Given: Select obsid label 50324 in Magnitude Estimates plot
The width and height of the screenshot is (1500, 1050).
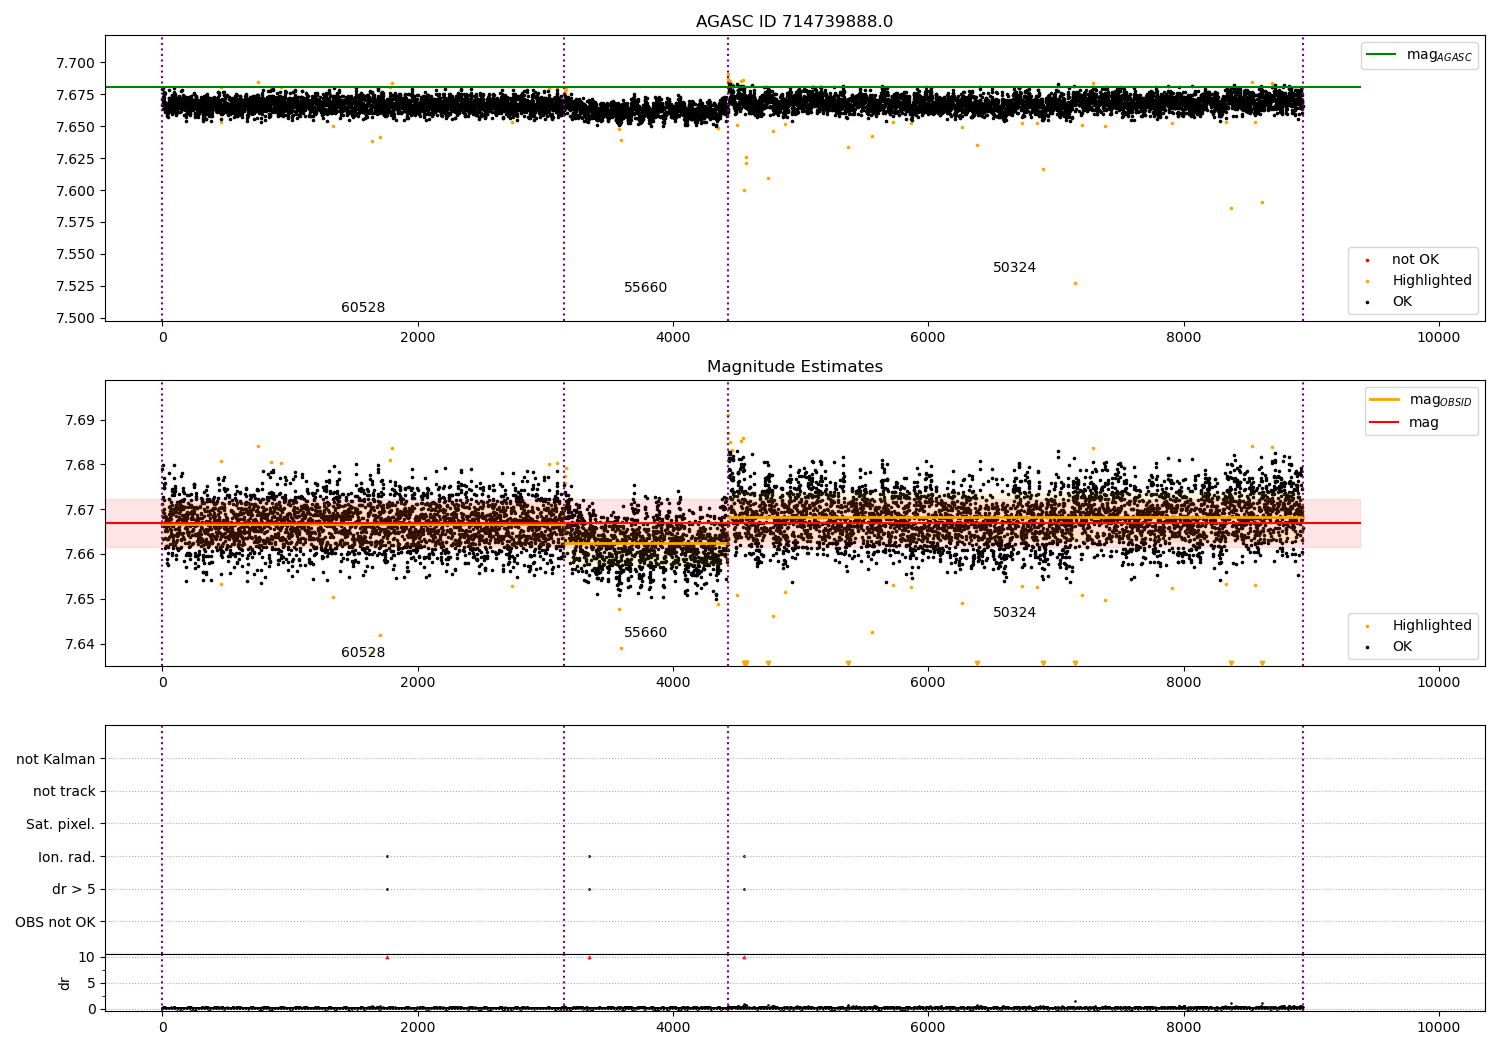Looking at the screenshot, I should [1014, 613].
